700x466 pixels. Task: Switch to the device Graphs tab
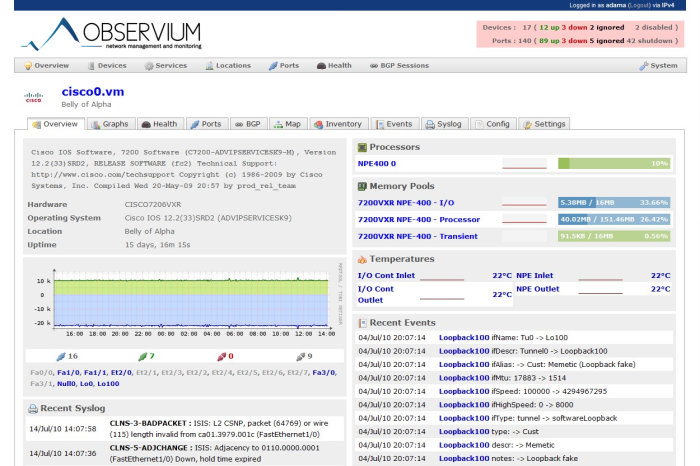110,124
